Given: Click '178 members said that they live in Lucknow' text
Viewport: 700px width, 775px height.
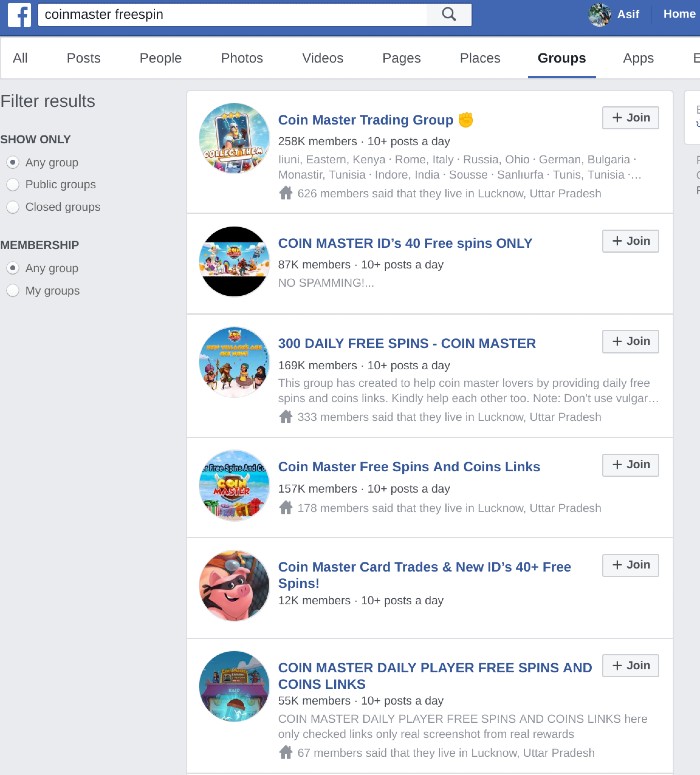Looking at the screenshot, I should (449, 508).
